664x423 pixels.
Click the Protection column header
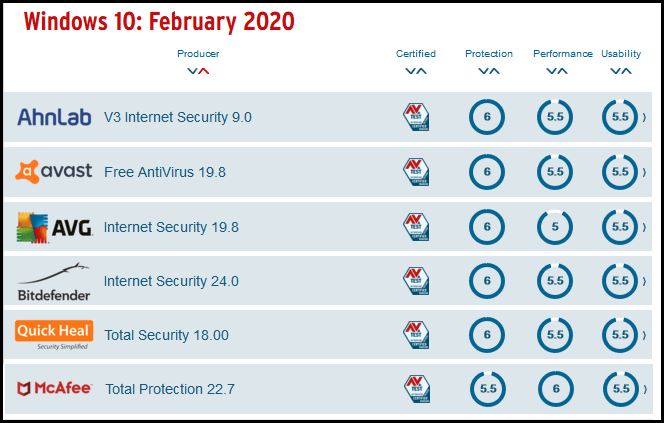click(x=489, y=54)
